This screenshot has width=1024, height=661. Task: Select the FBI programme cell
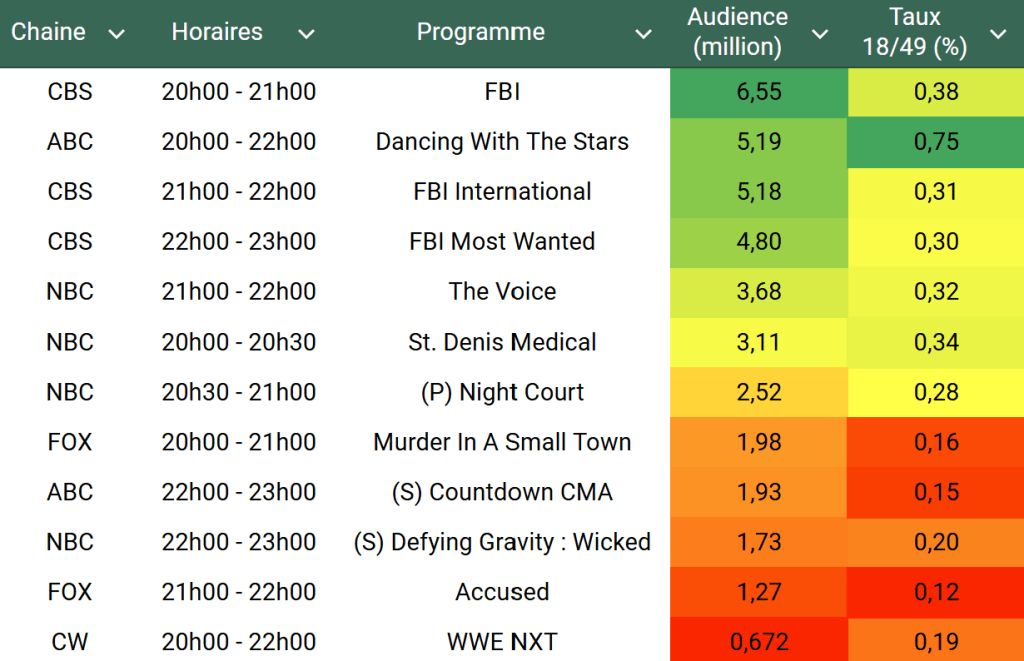click(x=502, y=92)
